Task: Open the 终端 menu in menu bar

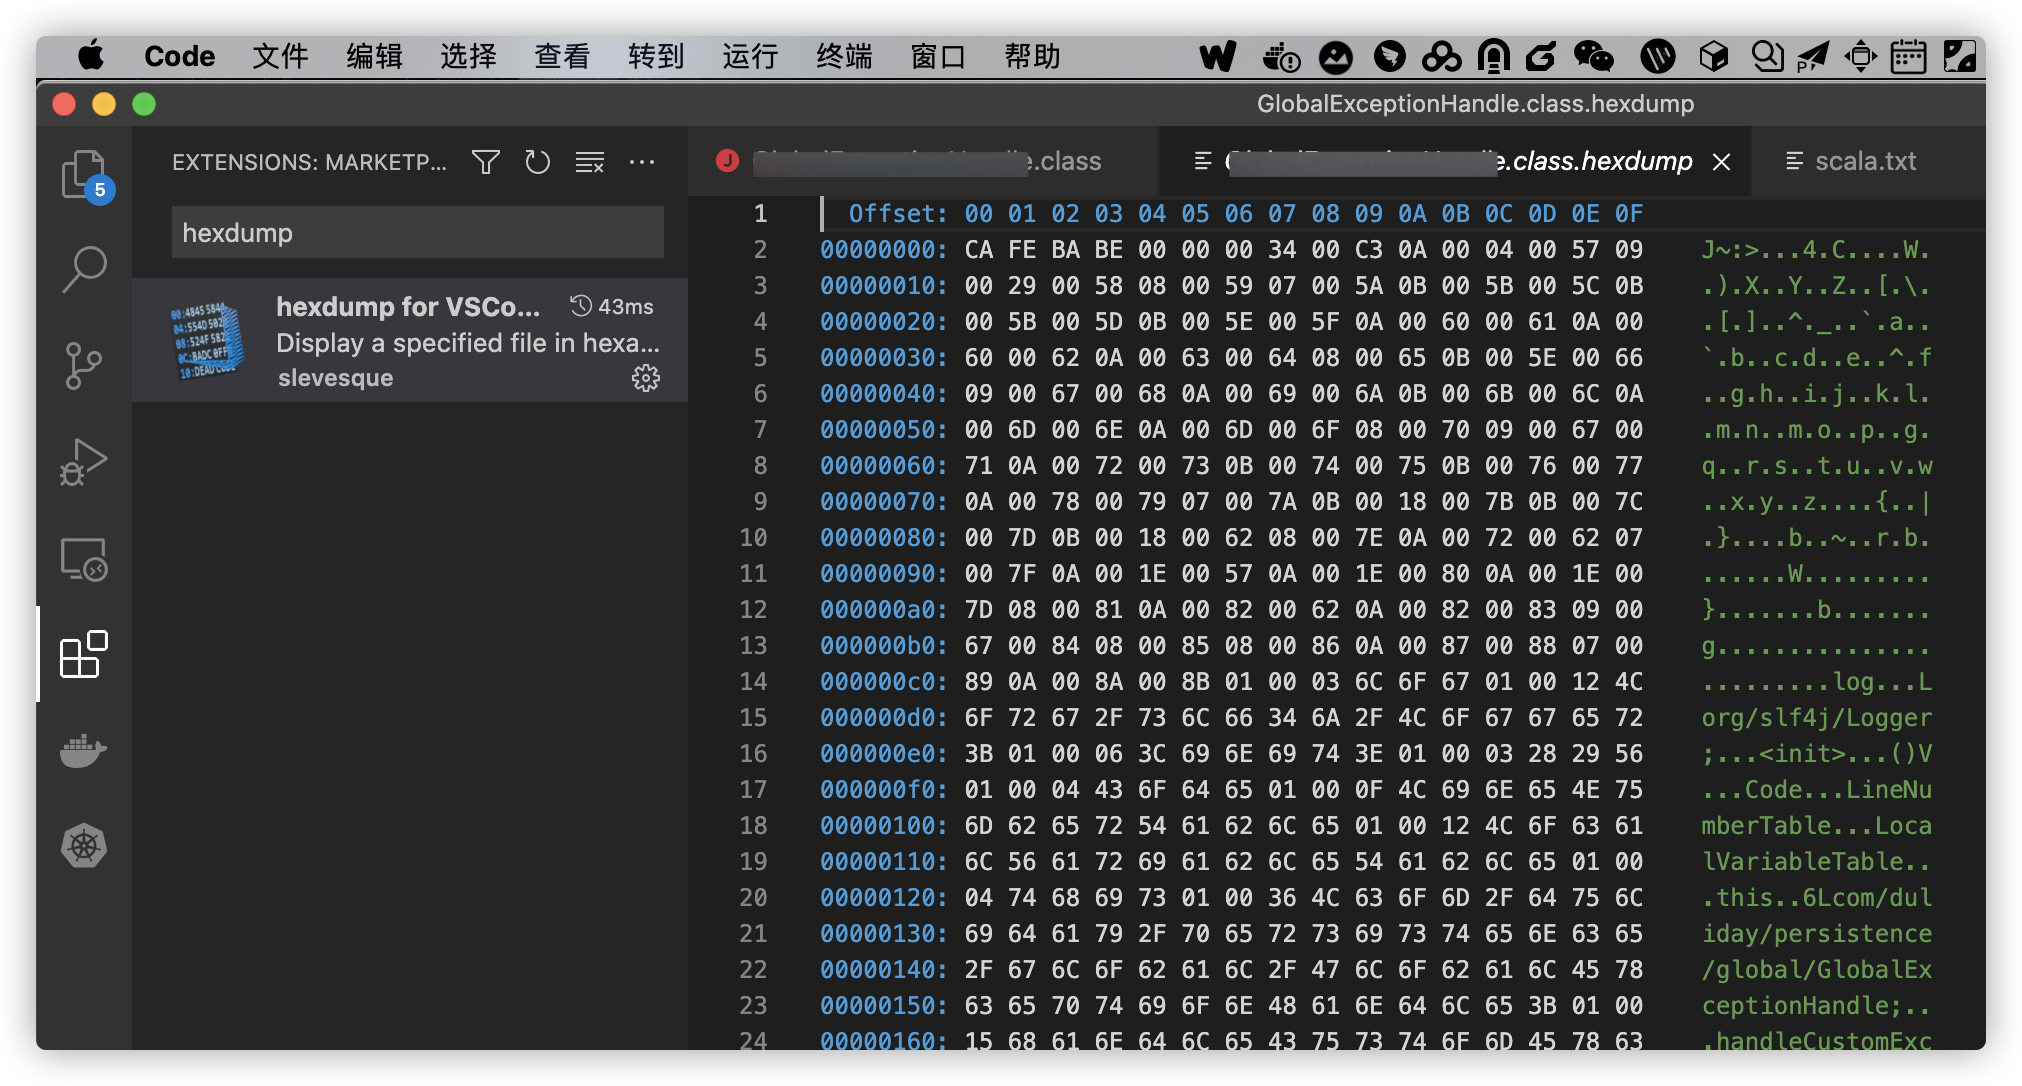Action: [844, 57]
